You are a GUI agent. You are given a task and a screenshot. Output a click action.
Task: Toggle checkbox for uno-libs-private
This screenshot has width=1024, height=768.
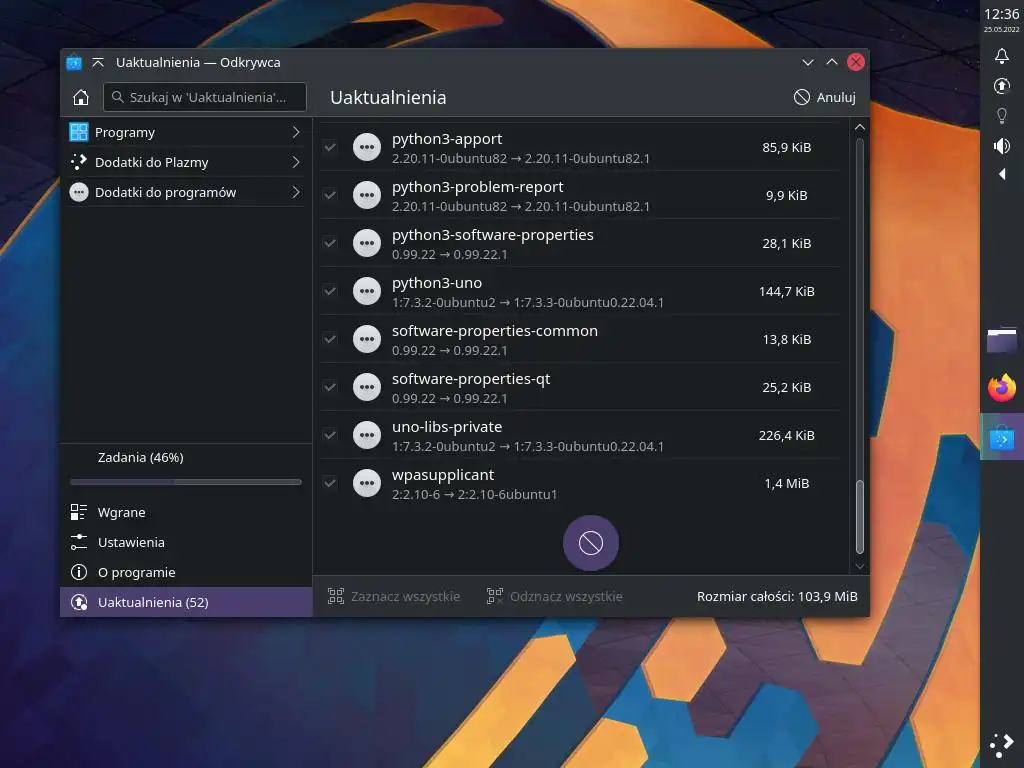point(330,435)
